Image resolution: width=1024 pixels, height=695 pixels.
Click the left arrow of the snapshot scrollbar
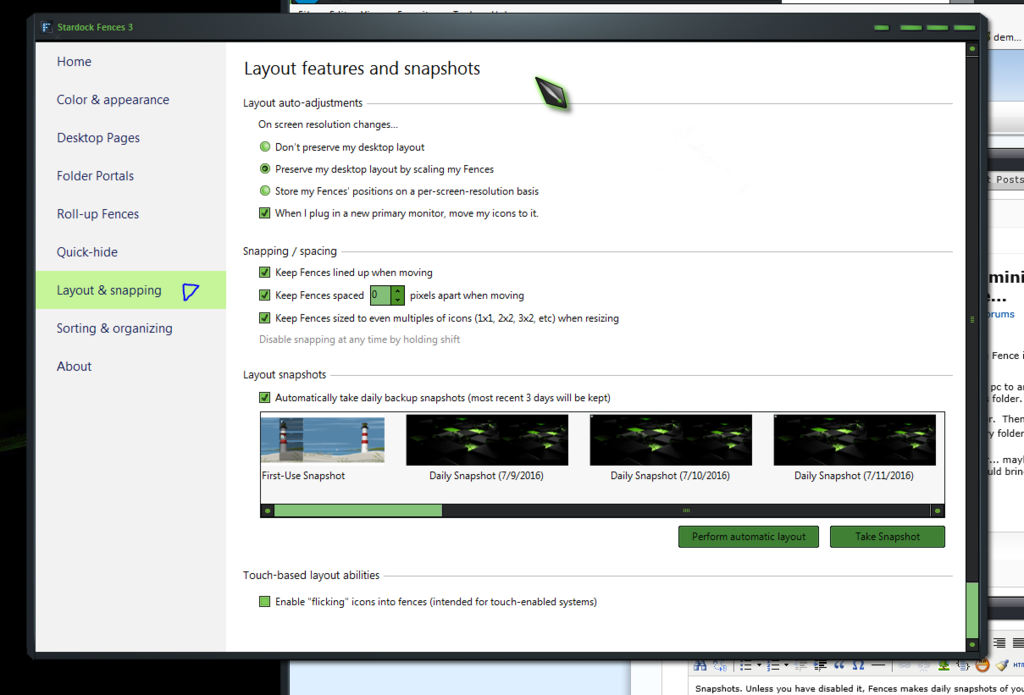click(x=267, y=510)
